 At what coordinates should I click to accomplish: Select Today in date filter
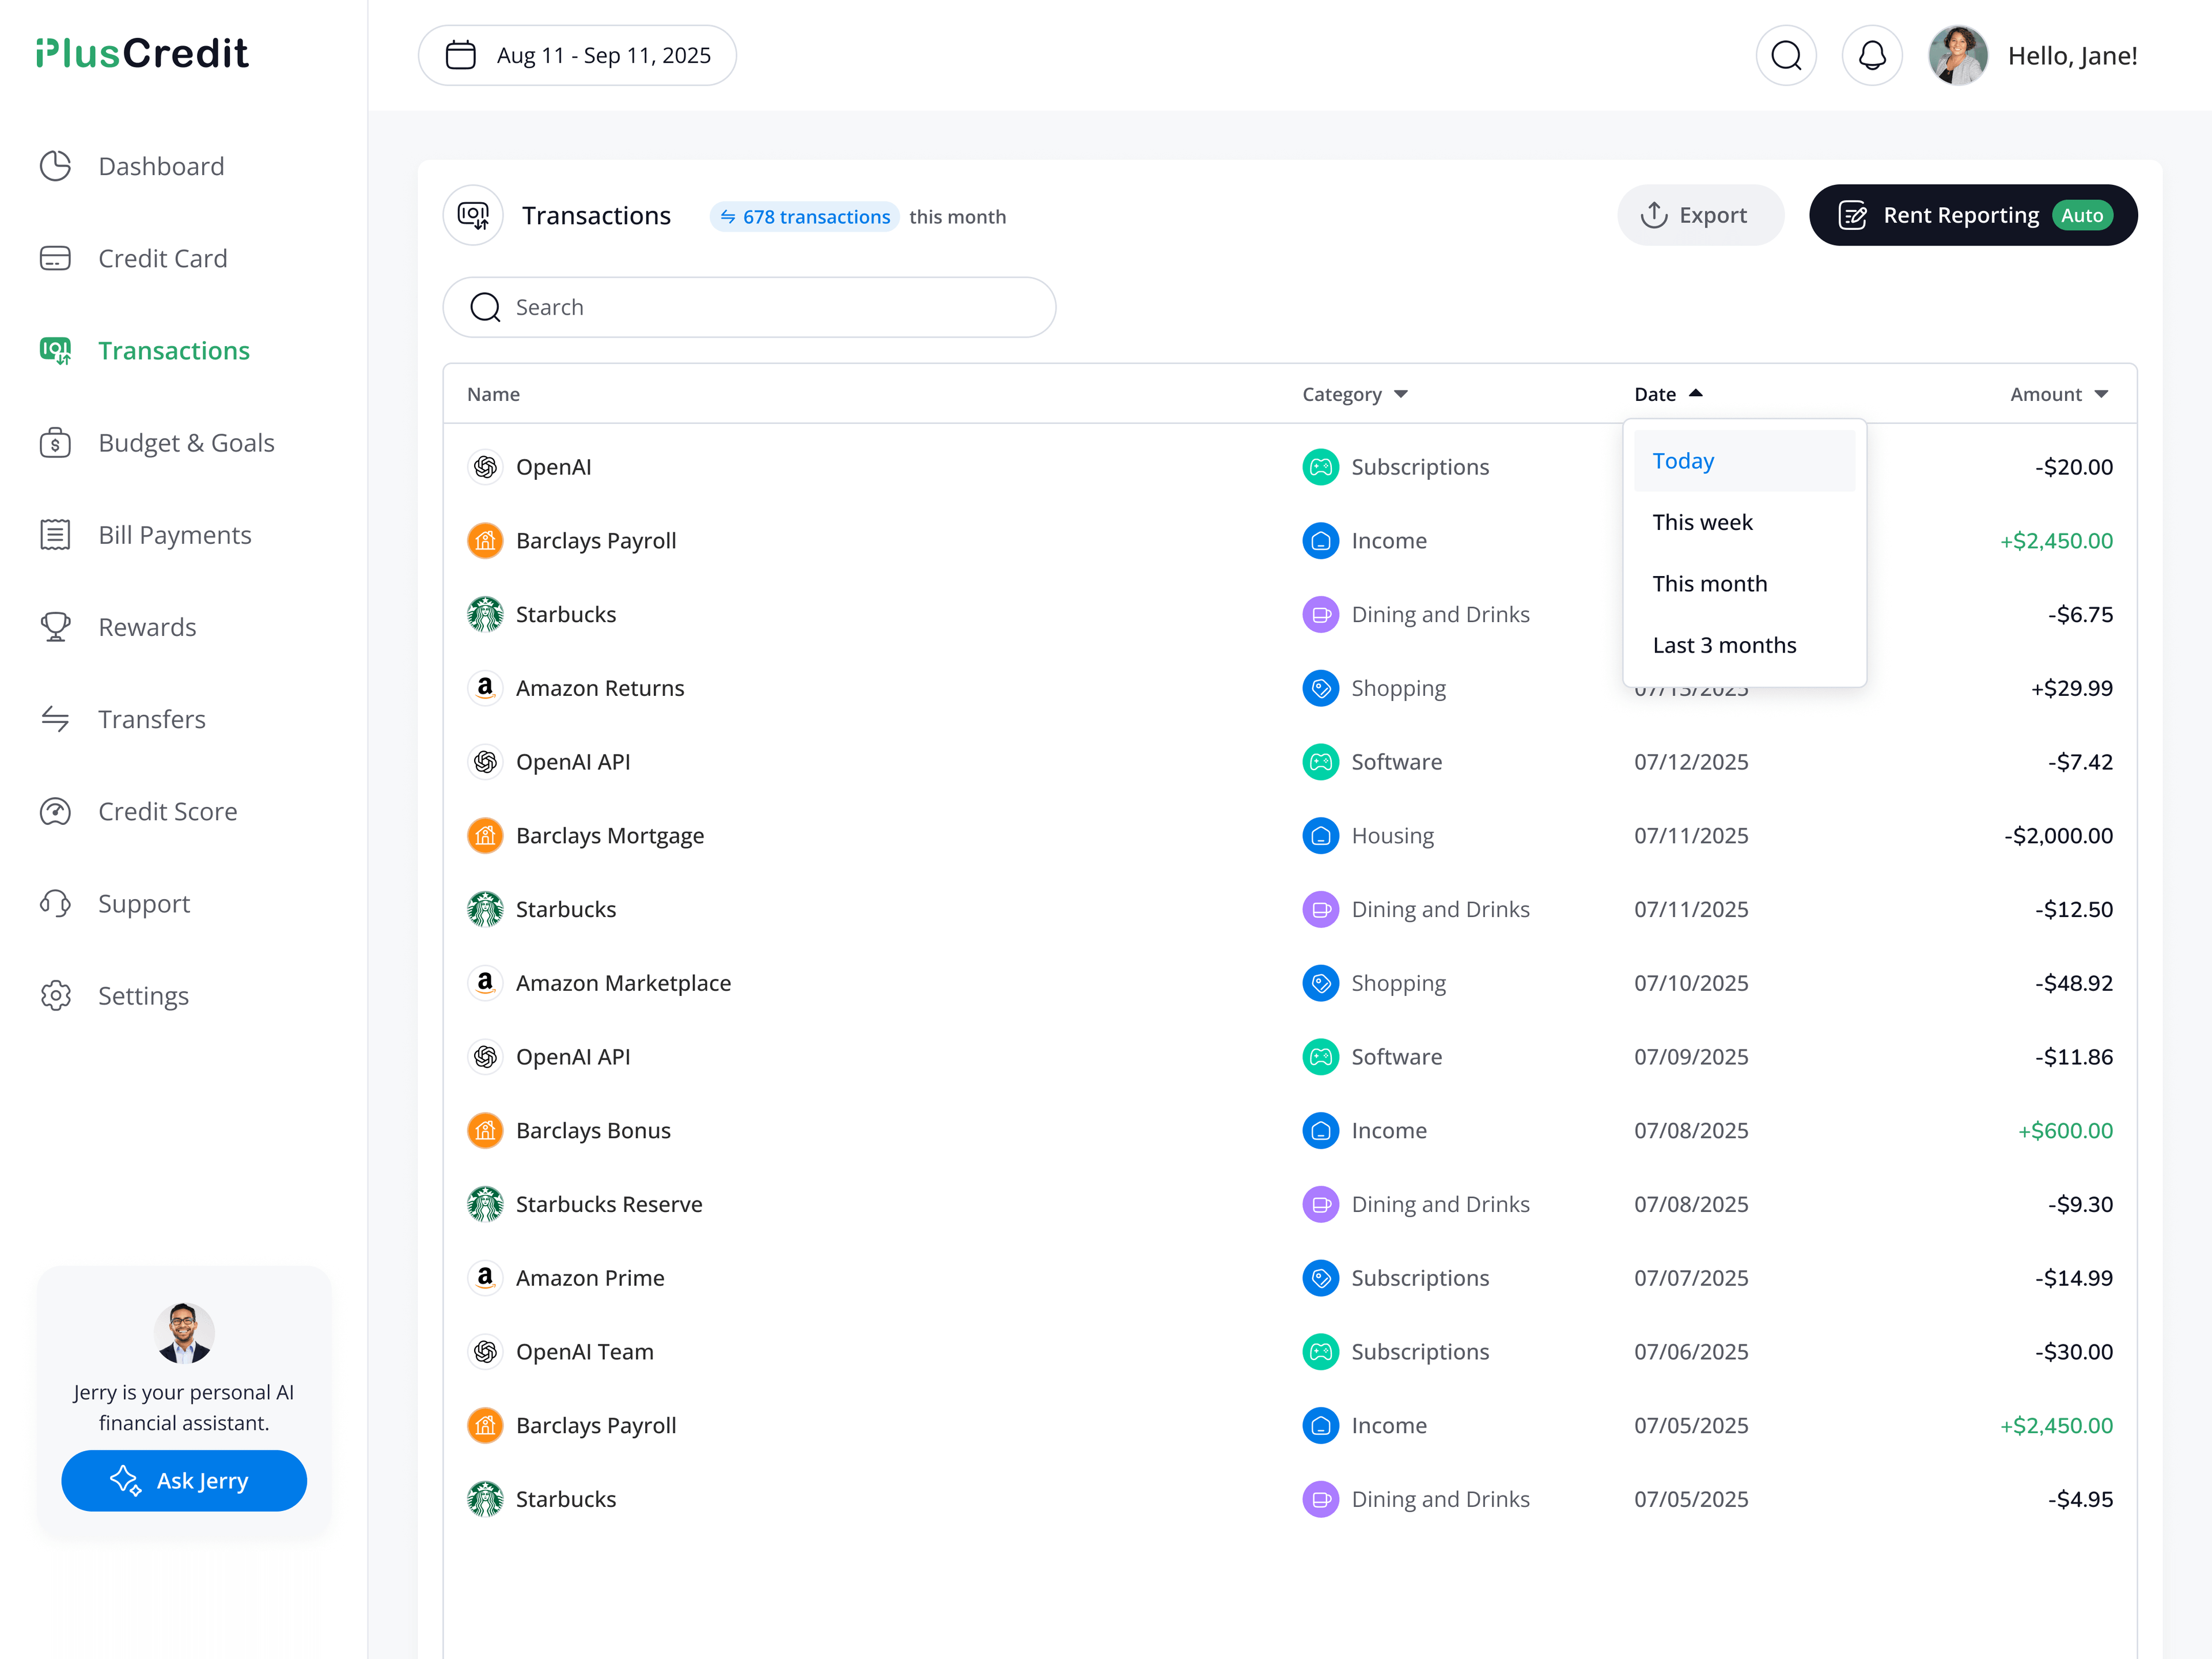[x=1744, y=461]
